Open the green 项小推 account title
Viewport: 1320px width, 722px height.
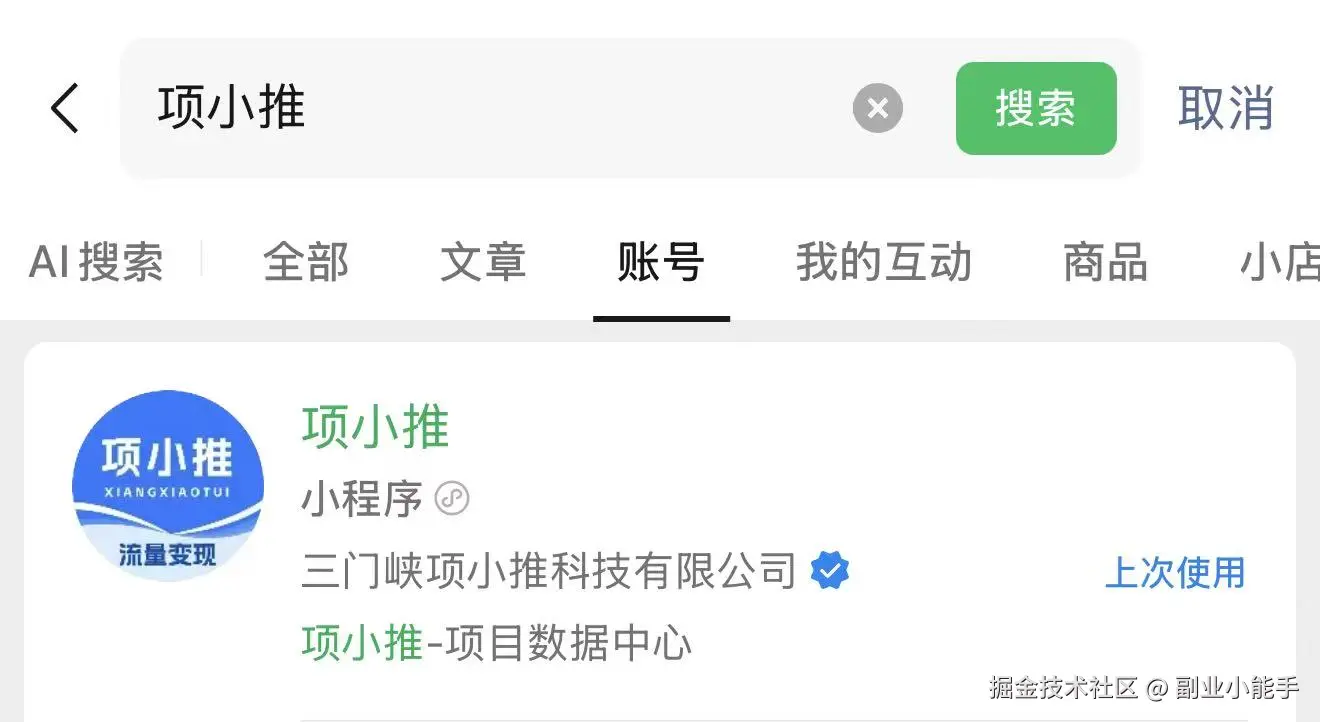(x=376, y=428)
